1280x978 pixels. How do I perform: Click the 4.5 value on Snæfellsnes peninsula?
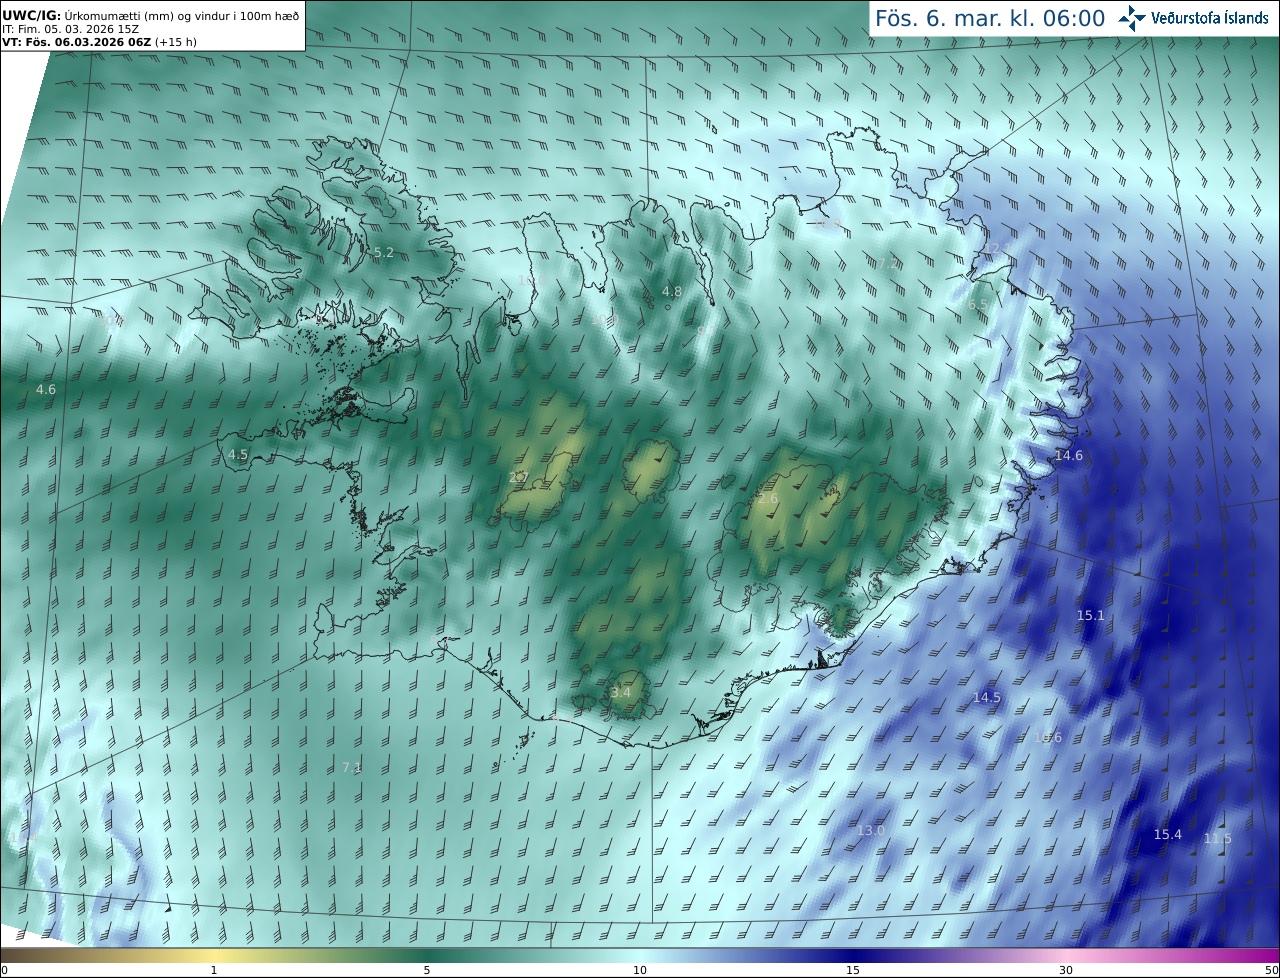coord(238,454)
